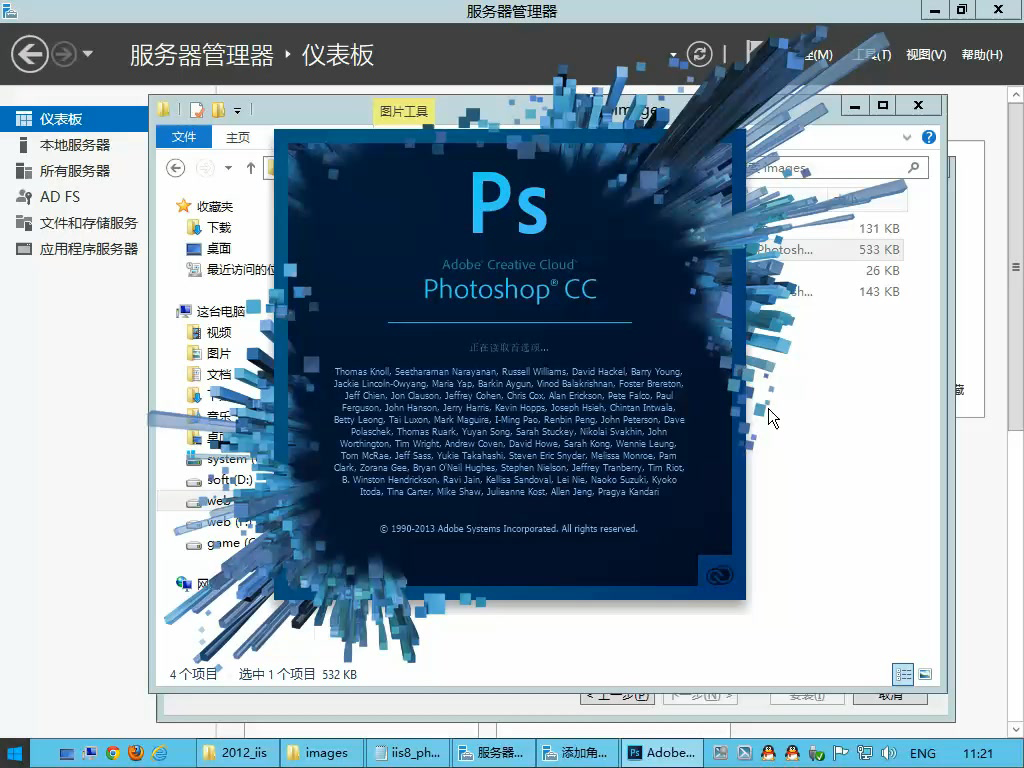Viewport: 1024px width, 768px height.
Task: Switch to 服务器... taskbar button
Action: (x=492, y=753)
